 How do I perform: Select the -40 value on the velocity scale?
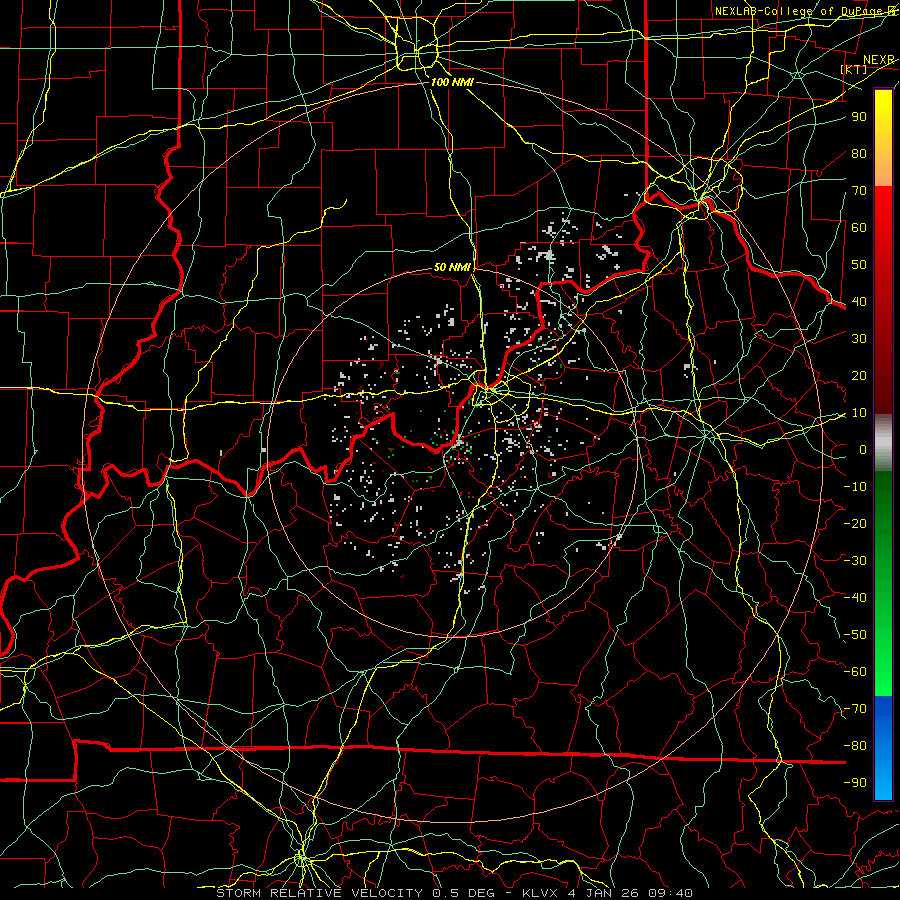pos(855,598)
